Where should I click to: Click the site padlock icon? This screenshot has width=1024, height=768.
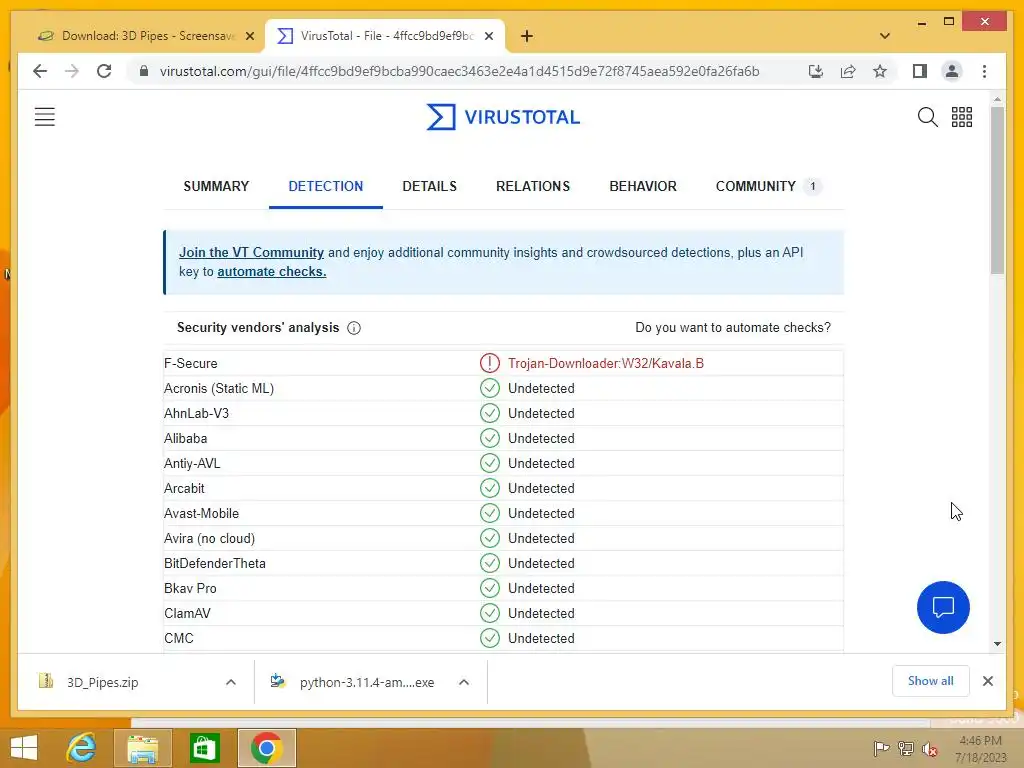pyautogui.click(x=144, y=71)
